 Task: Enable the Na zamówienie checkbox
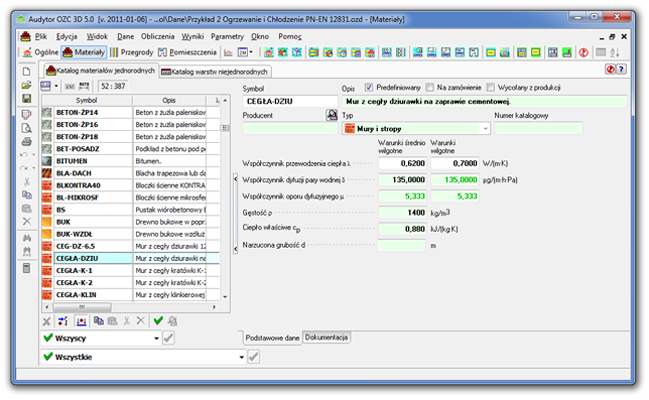pos(430,87)
